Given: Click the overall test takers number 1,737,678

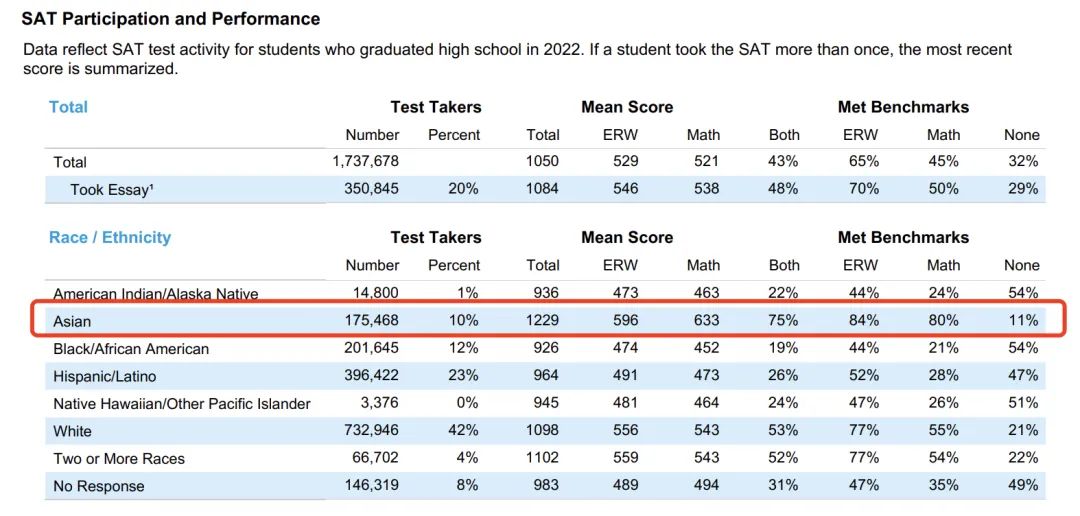Looking at the screenshot, I should pos(366,161).
